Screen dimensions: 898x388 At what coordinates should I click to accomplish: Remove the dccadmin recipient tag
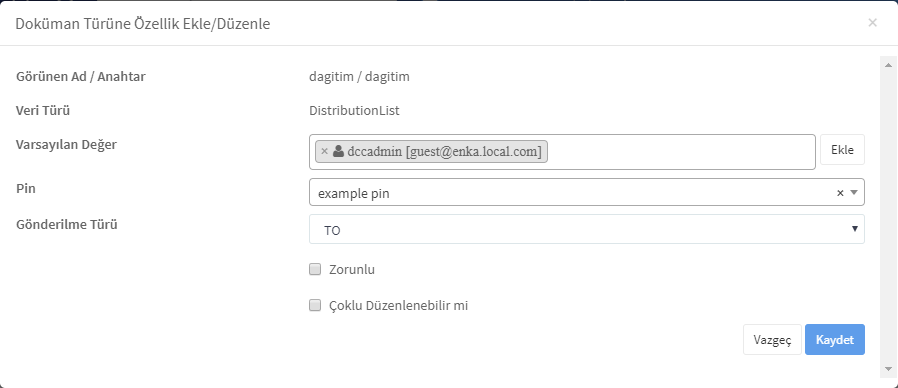click(x=324, y=151)
